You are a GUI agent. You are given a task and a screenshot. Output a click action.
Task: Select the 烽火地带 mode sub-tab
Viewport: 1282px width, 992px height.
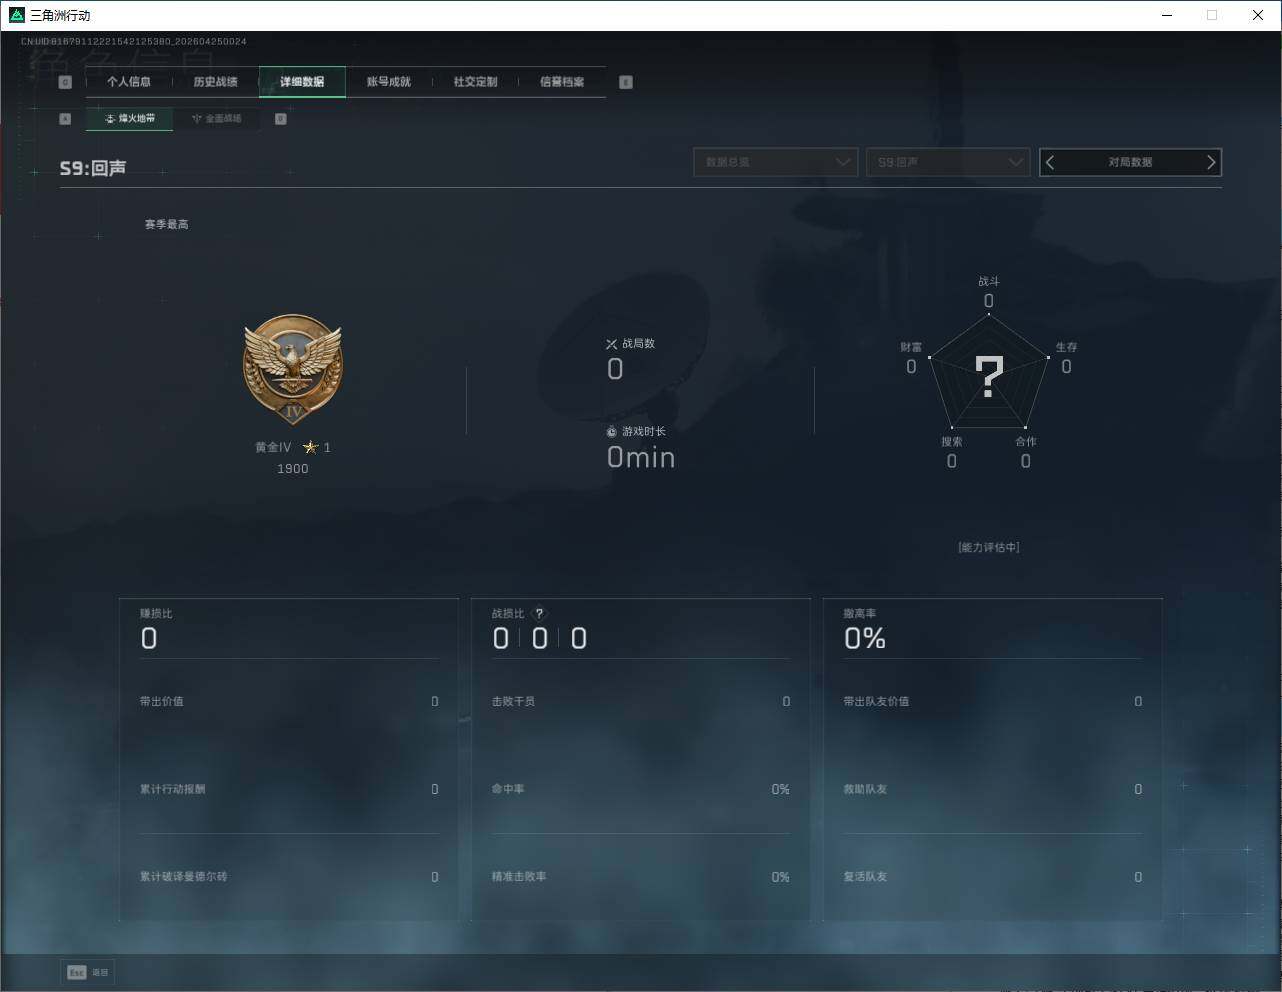(x=129, y=118)
